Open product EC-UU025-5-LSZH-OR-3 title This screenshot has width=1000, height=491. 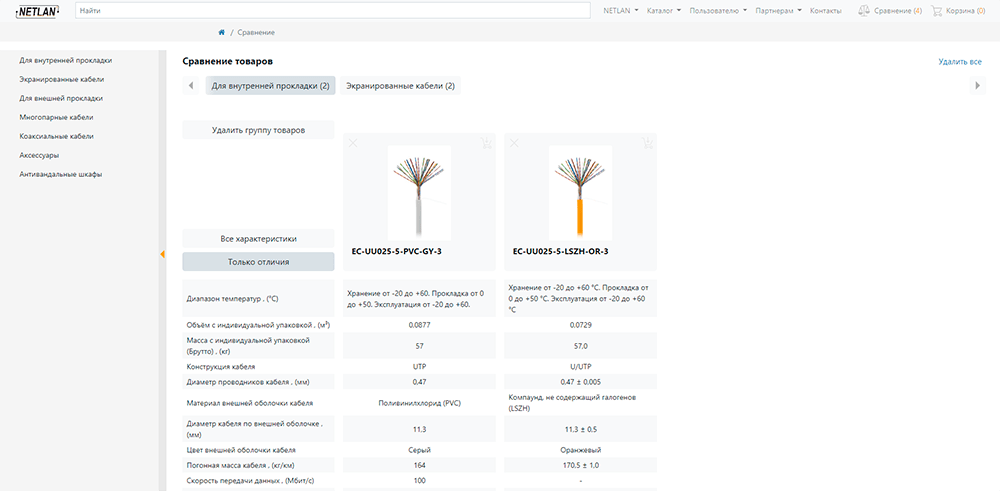coord(561,251)
